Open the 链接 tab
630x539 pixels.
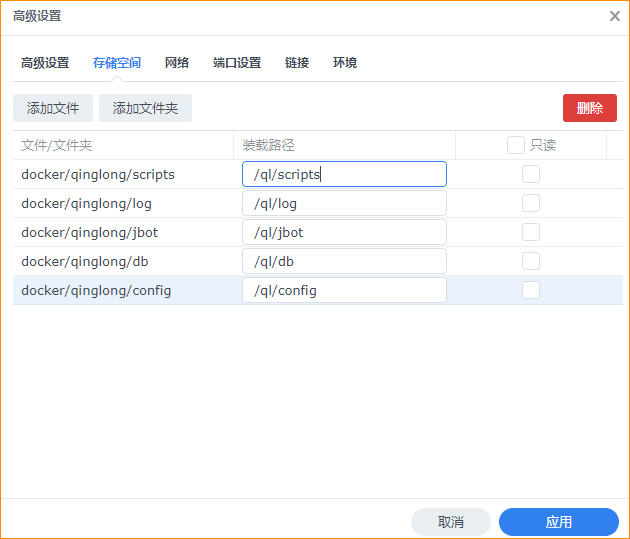tap(297, 63)
